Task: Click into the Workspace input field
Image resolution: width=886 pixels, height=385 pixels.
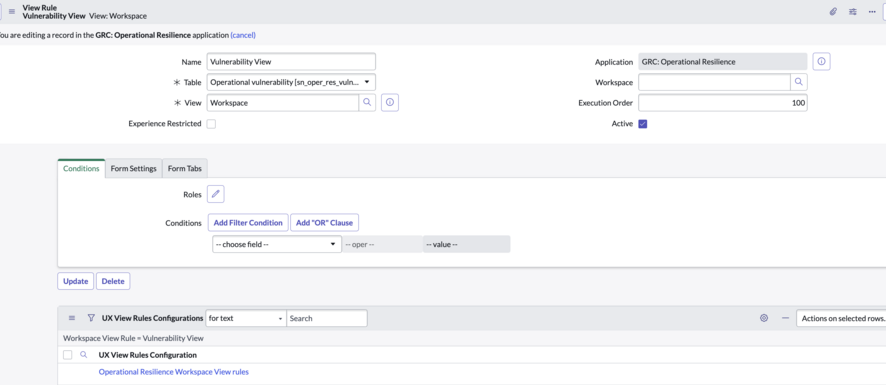Action: point(714,83)
